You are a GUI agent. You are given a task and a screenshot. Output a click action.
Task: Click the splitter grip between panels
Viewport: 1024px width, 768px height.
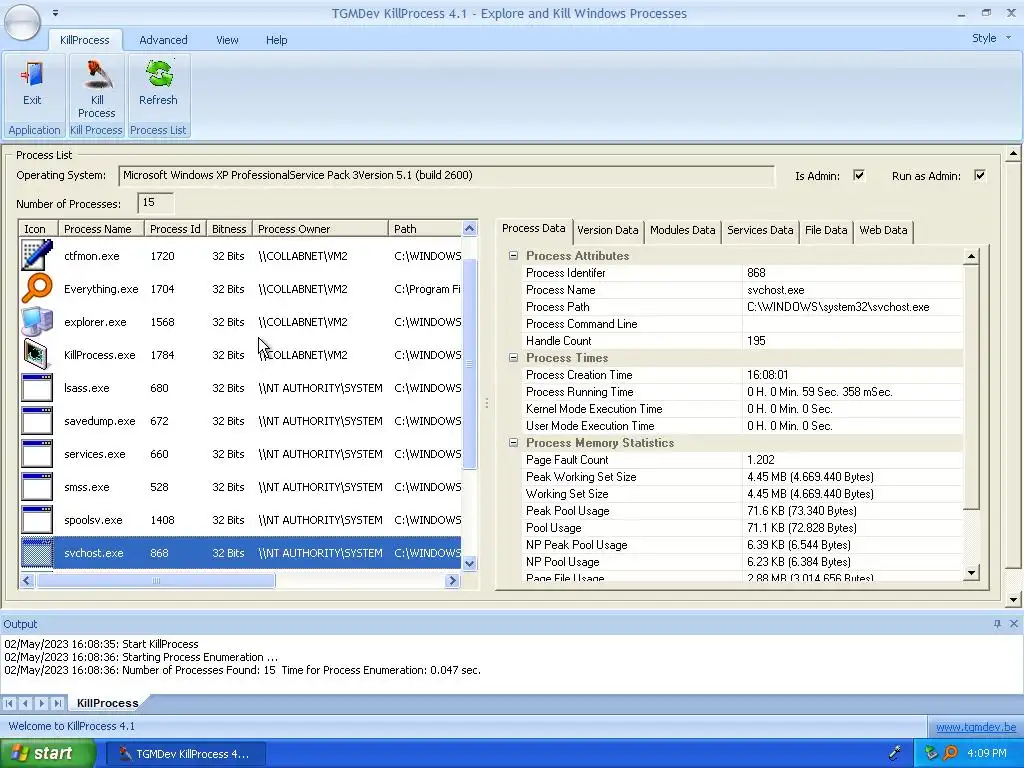pyautogui.click(x=487, y=404)
